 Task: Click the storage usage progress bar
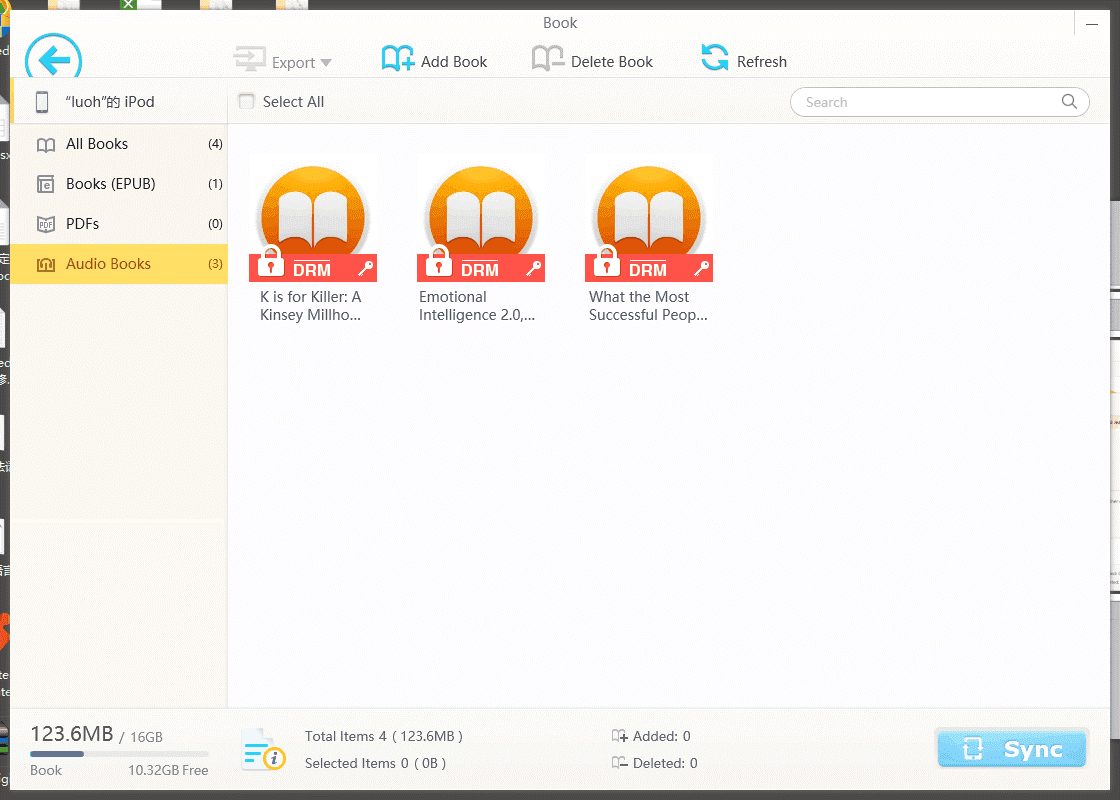click(x=119, y=754)
